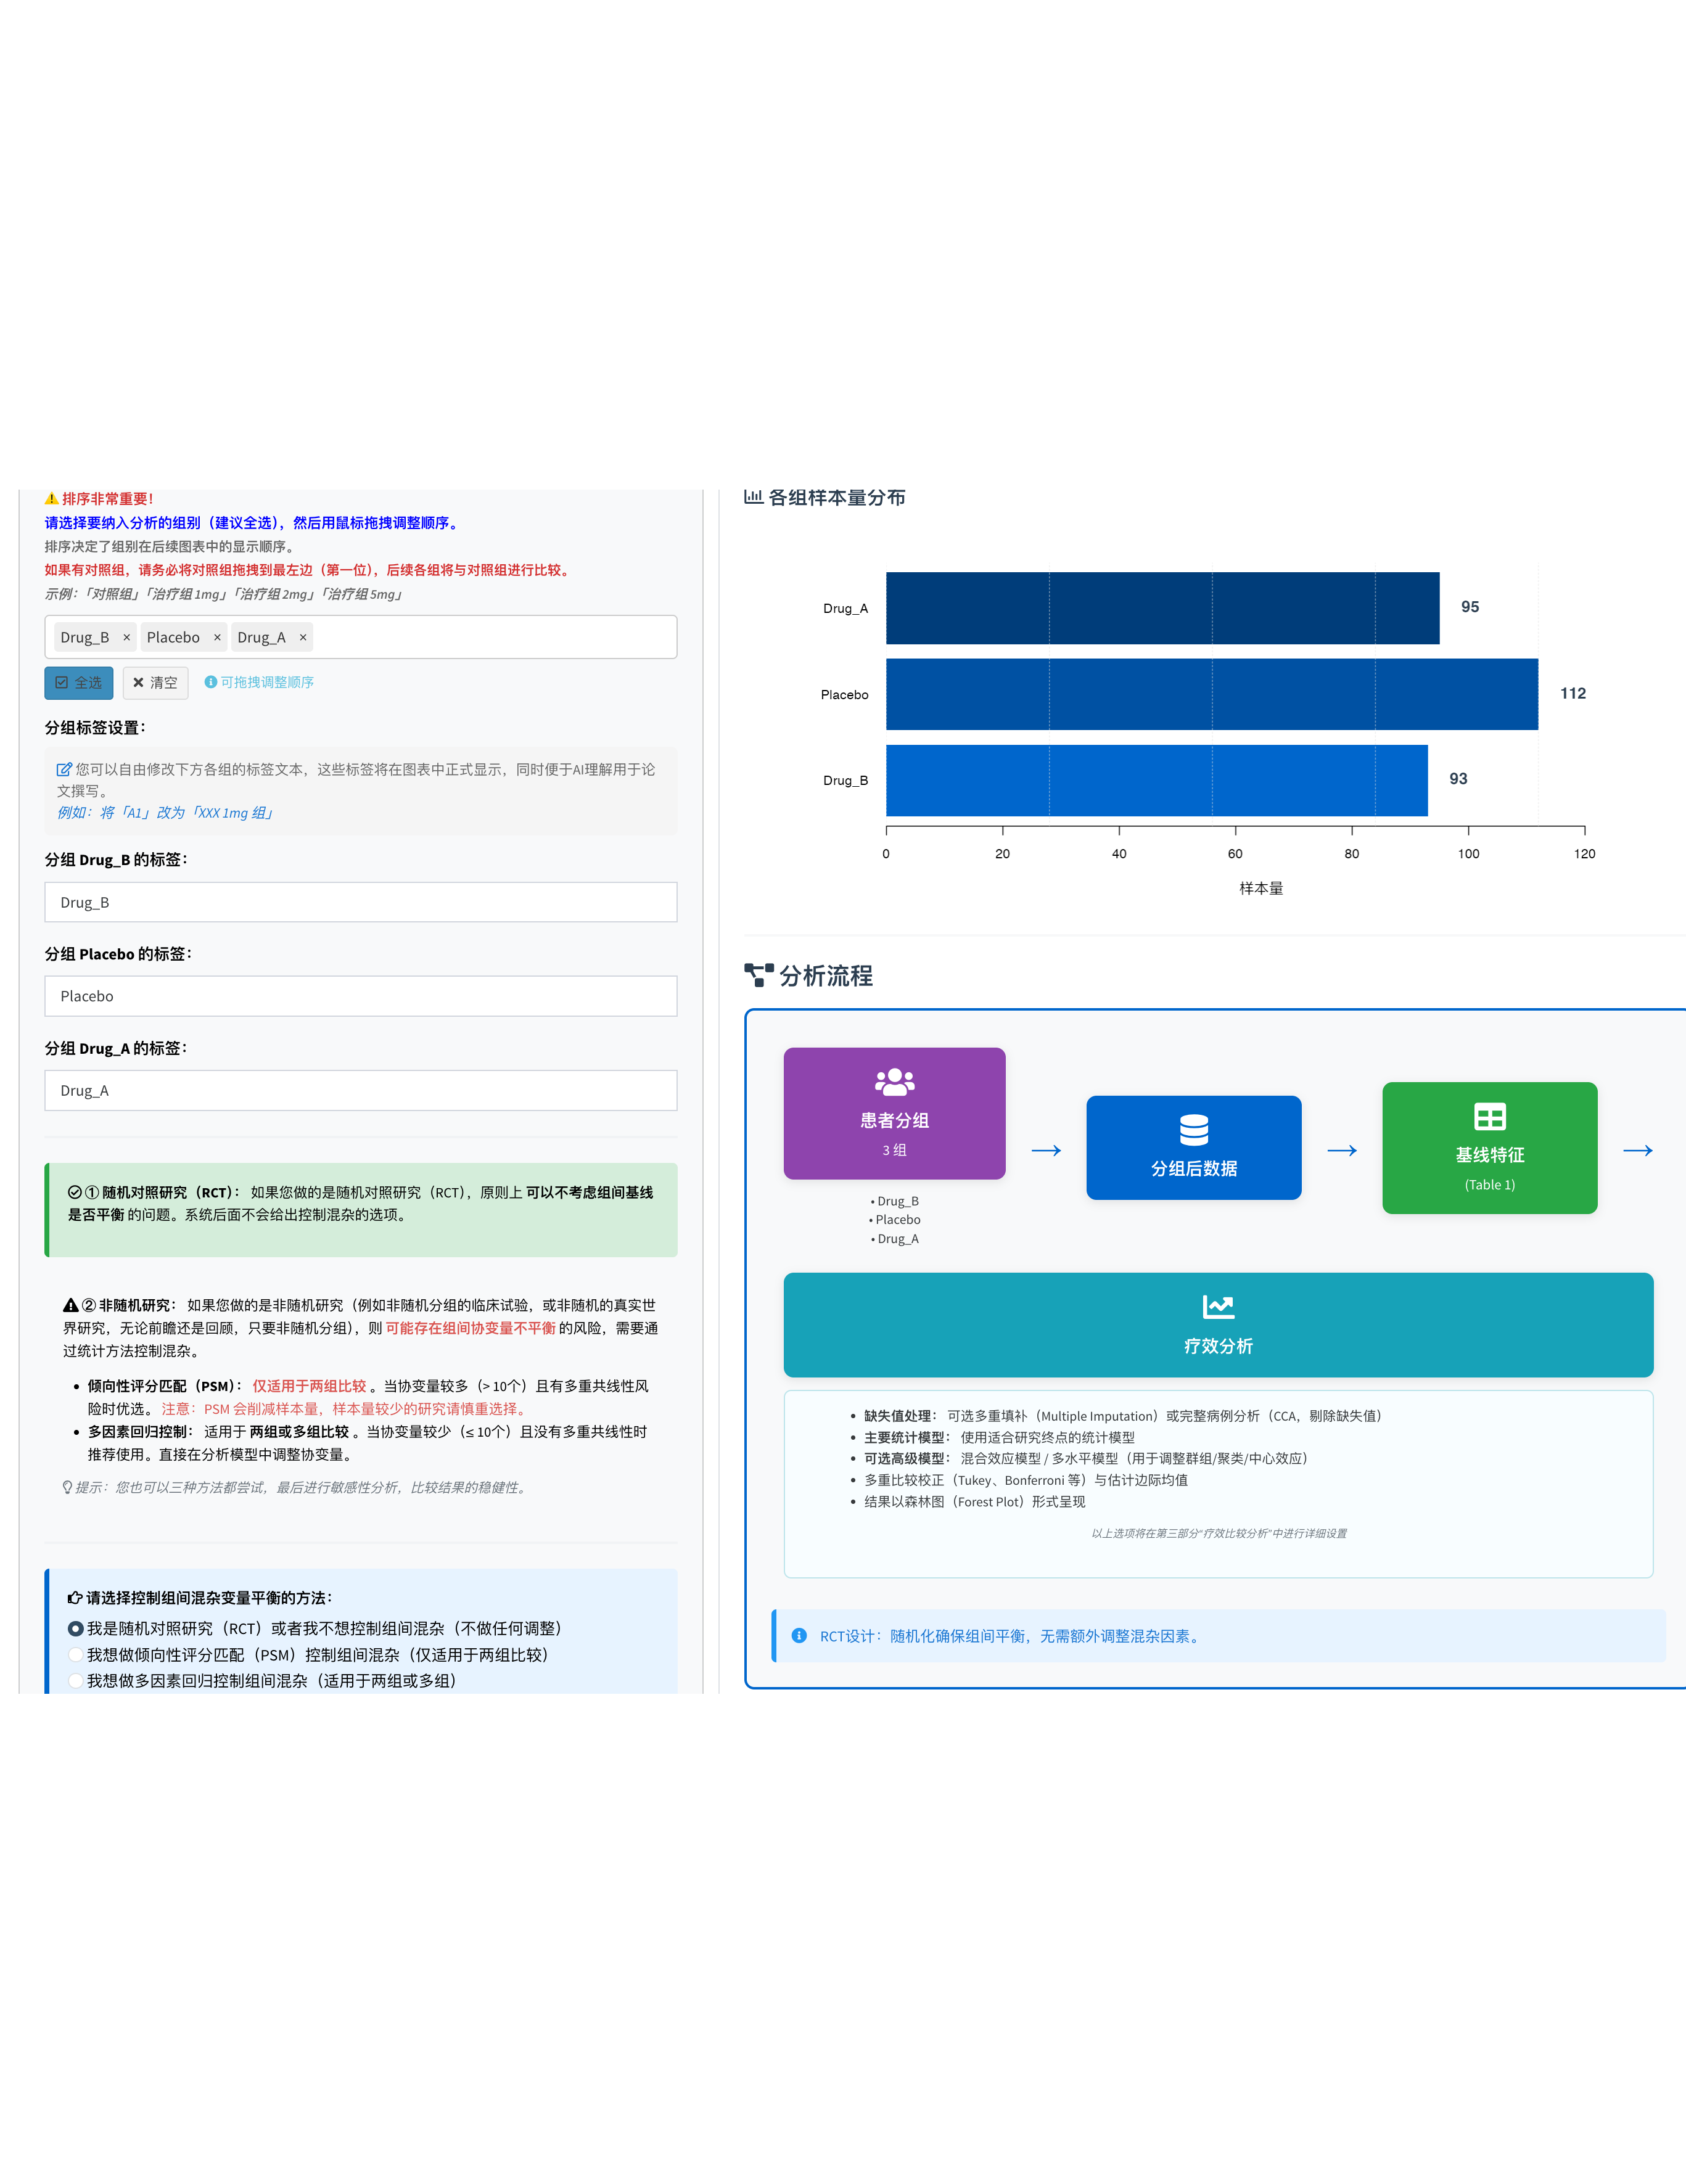Edit the Placebo label input field
This screenshot has height=2184, width=1686.
click(x=361, y=996)
